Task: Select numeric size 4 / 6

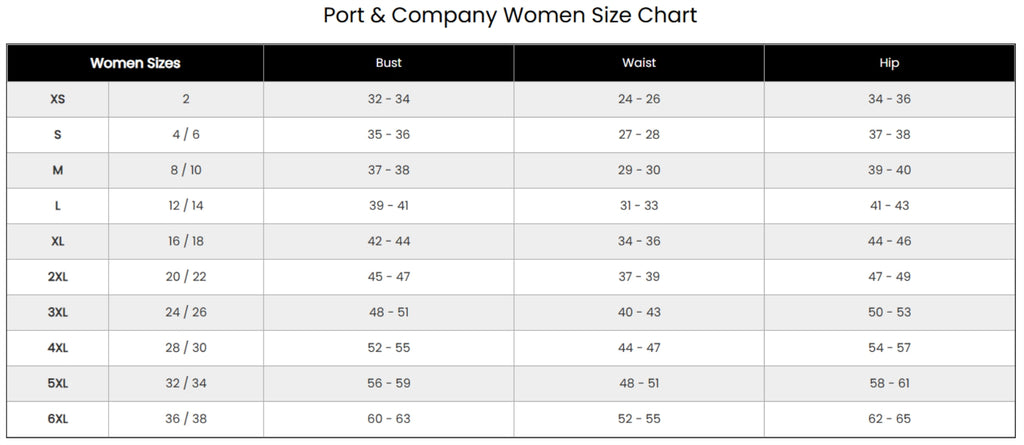Action: [x=186, y=135]
